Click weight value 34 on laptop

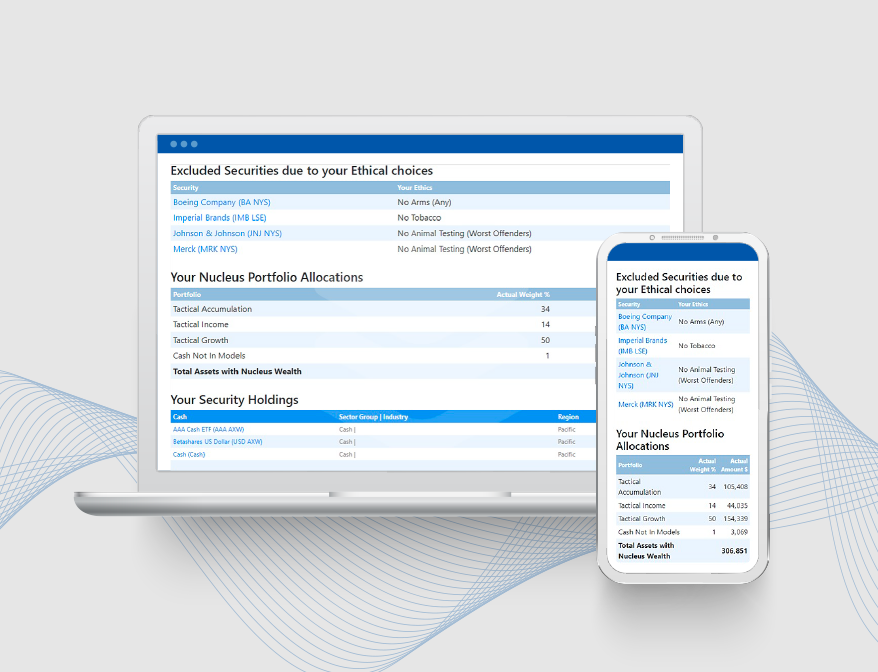[x=545, y=309]
